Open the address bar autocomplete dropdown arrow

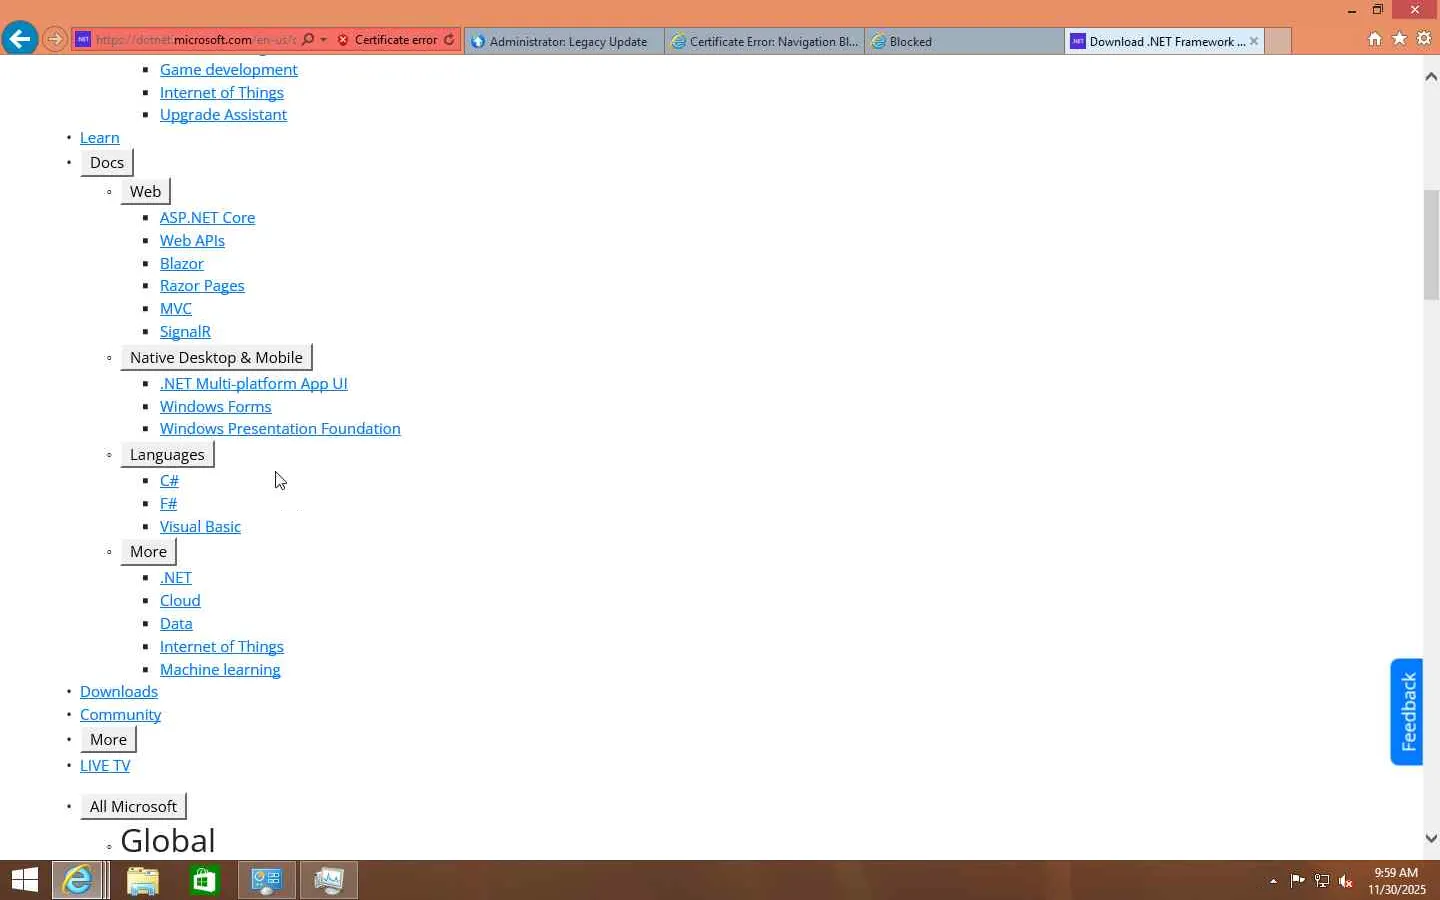point(323,40)
